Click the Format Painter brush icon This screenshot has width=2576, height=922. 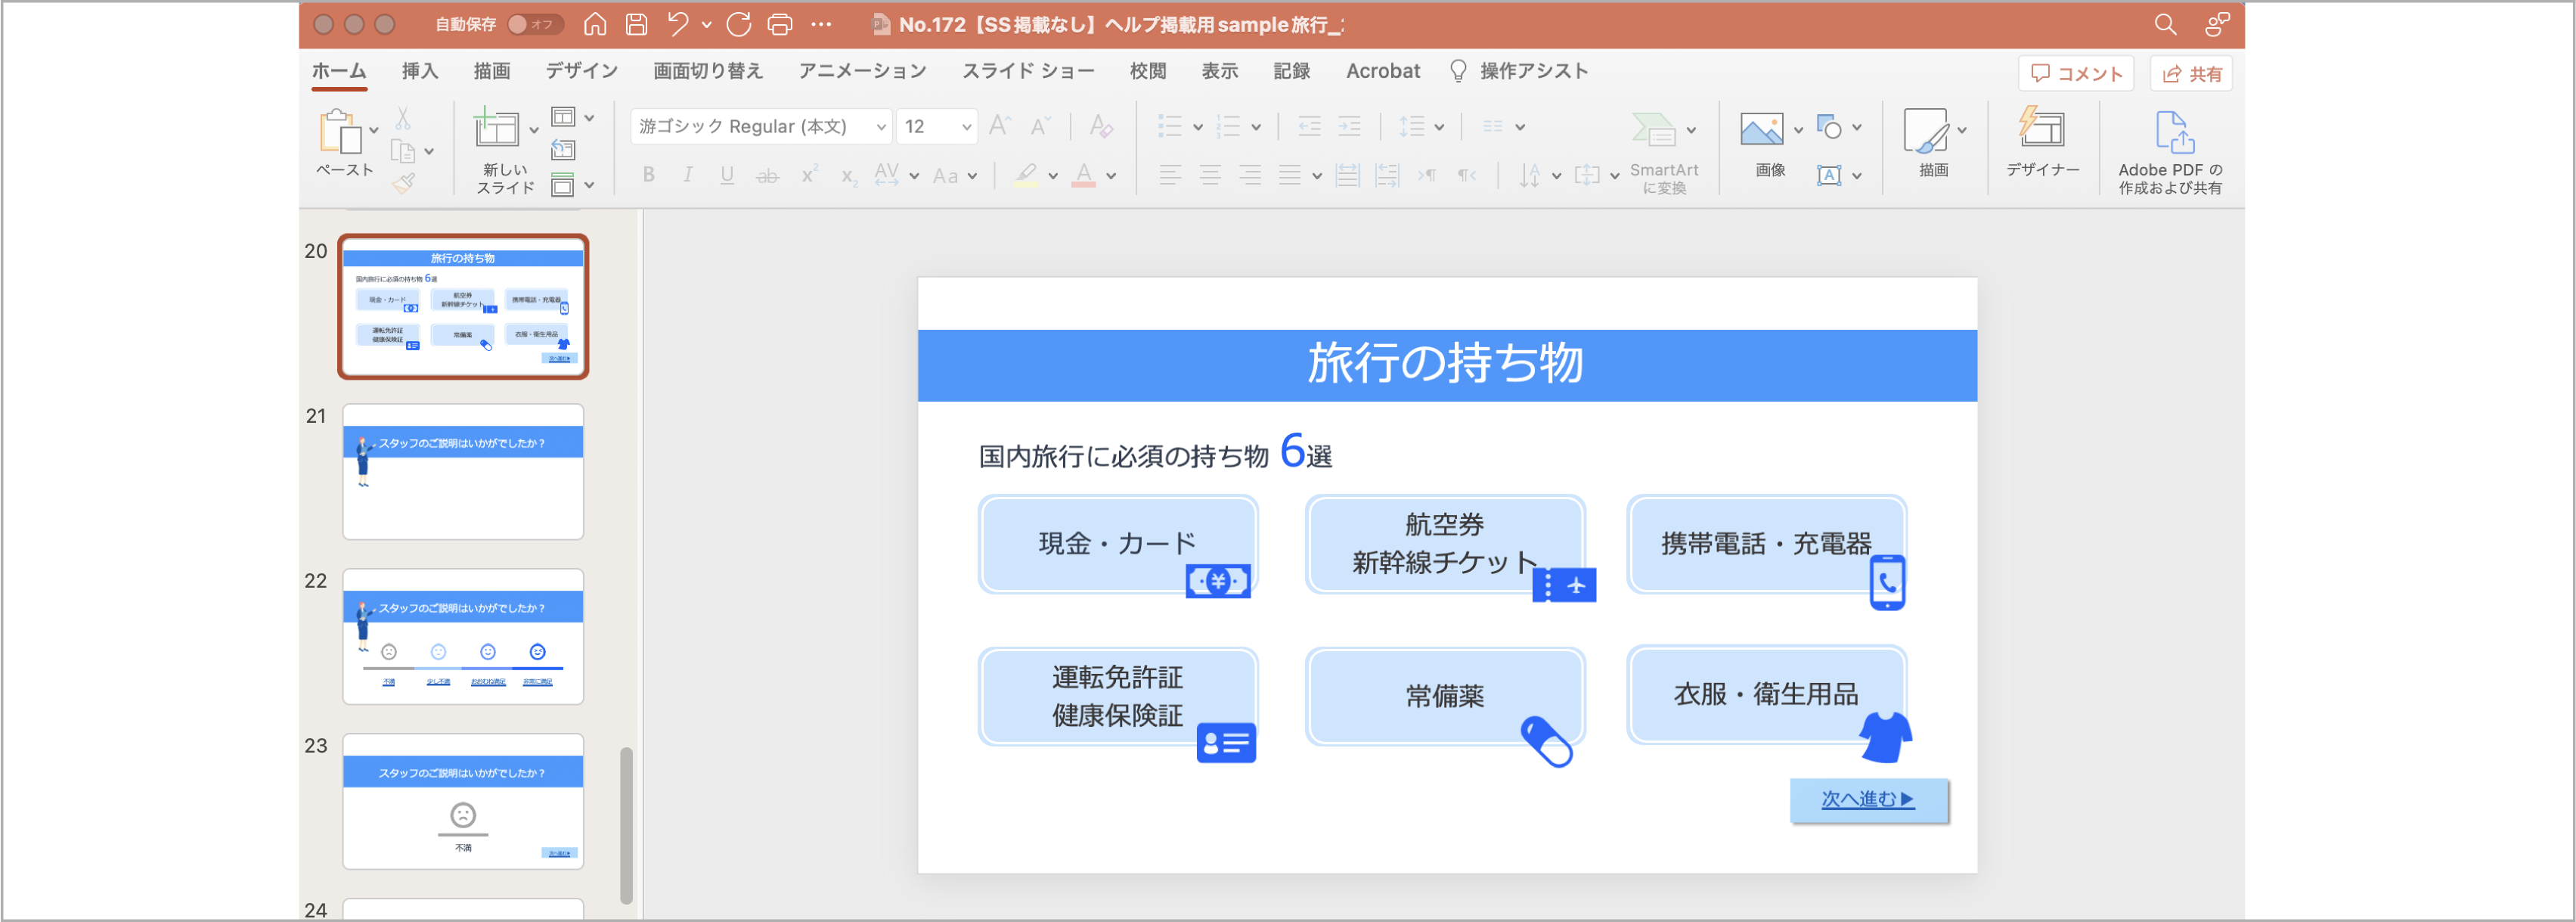[x=403, y=183]
